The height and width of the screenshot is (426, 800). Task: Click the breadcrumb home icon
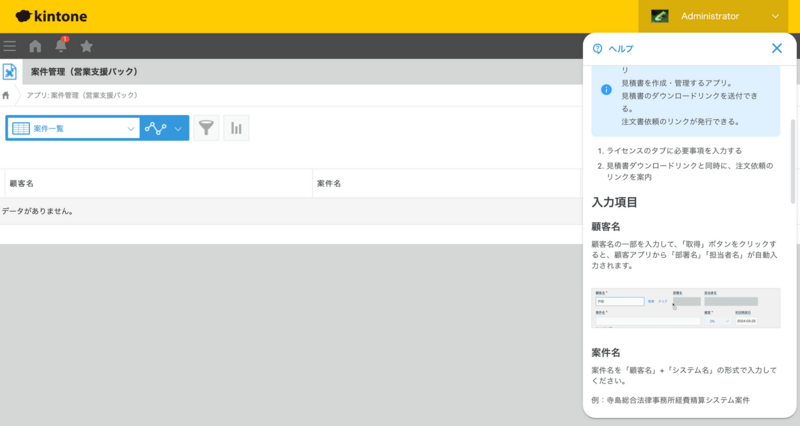7,96
